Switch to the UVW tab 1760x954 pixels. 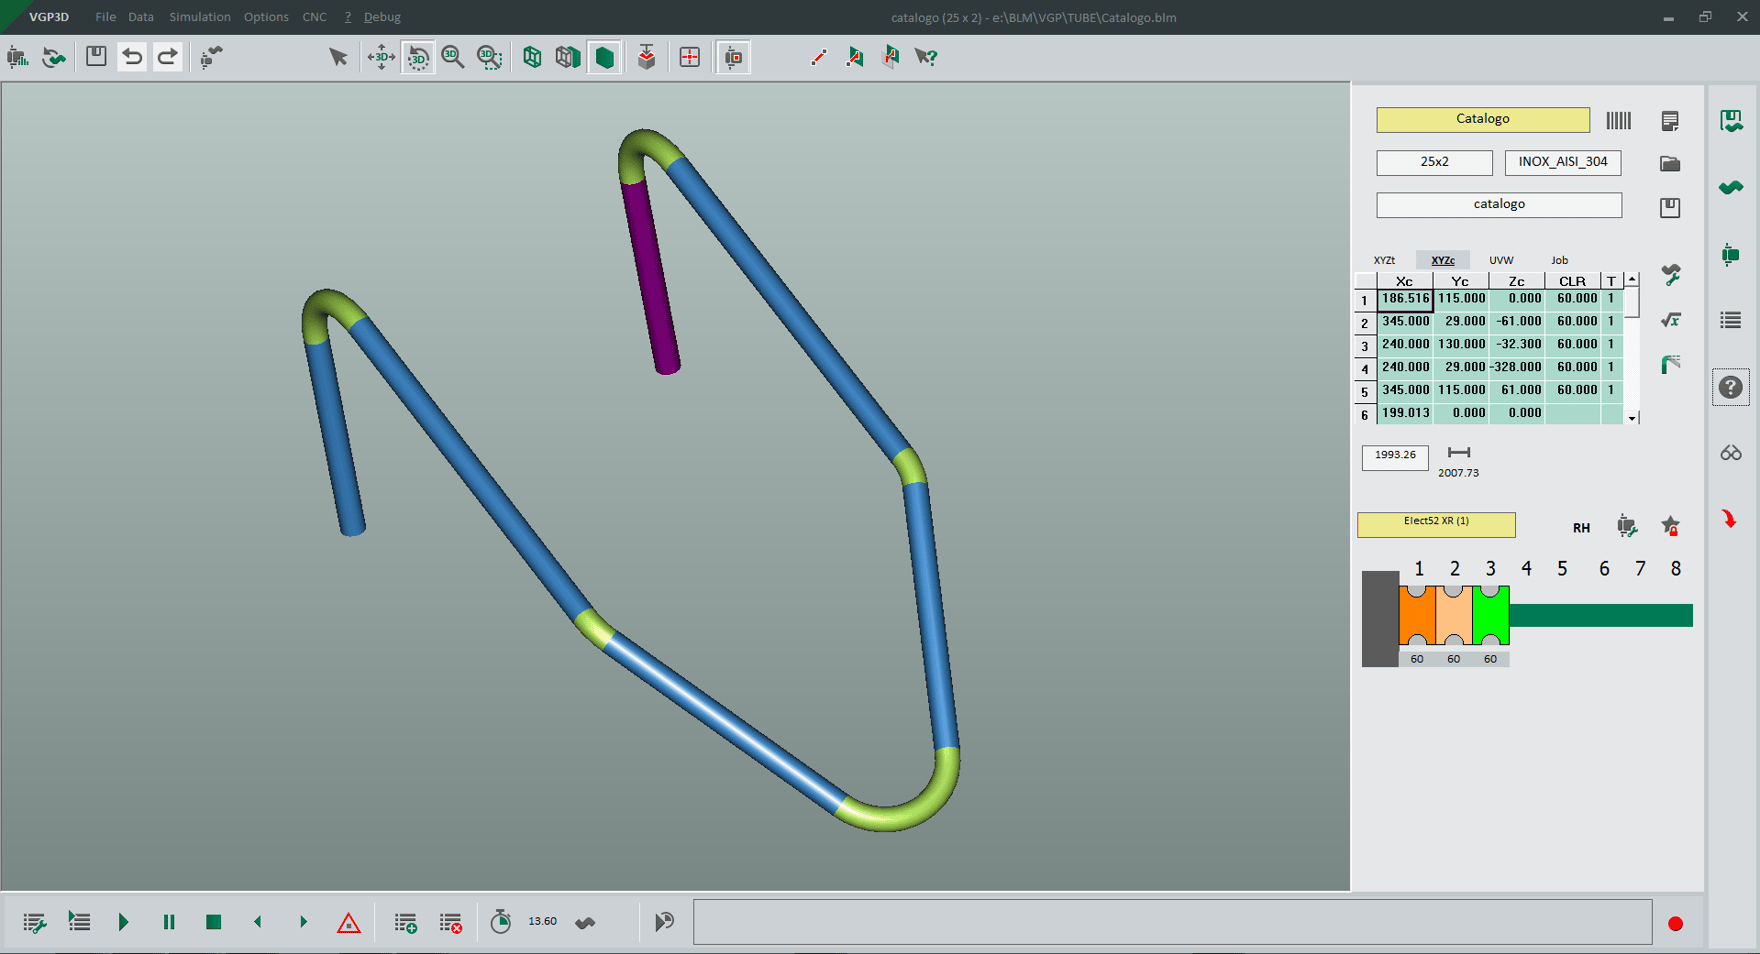(x=1500, y=260)
